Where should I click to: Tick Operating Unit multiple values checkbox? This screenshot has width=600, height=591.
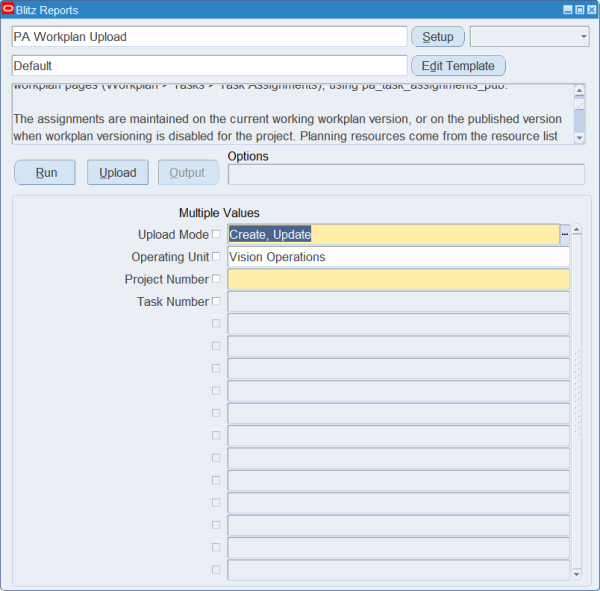pos(216,256)
